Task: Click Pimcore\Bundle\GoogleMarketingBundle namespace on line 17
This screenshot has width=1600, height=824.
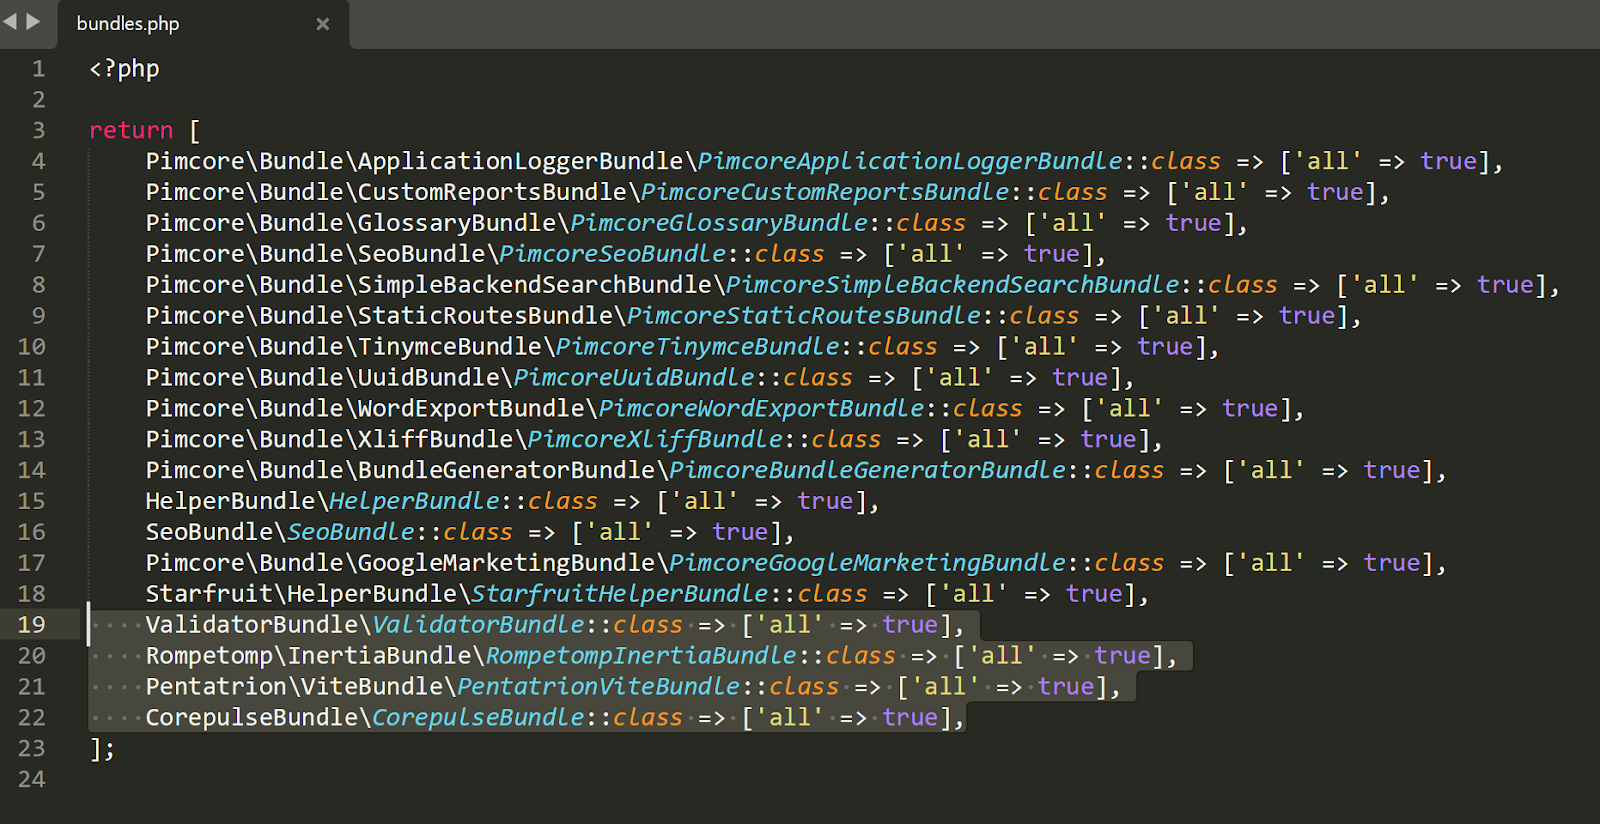Action: [x=400, y=564]
